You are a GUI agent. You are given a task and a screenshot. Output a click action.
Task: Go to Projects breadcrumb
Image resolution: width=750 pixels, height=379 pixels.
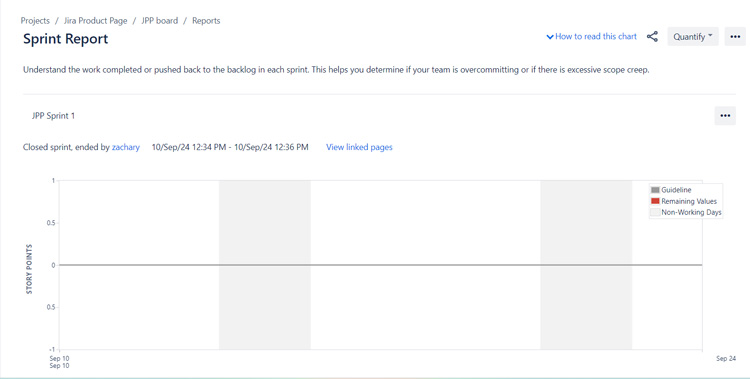click(35, 21)
